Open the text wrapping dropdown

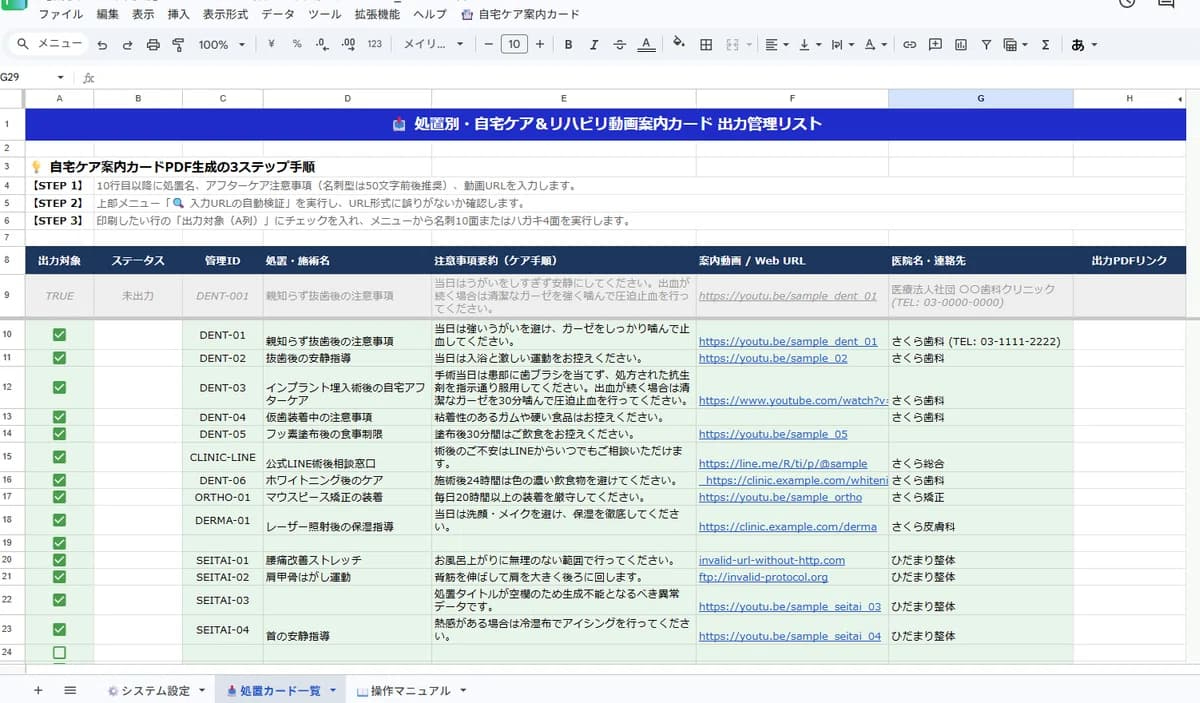click(842, 44)
